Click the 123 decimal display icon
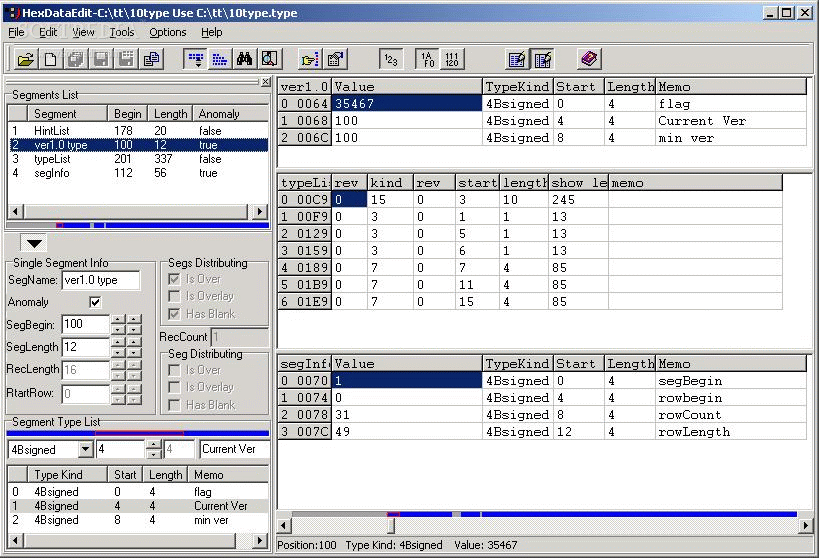The width and height of the screenshot is (819, 558). [x=391, y=60]
